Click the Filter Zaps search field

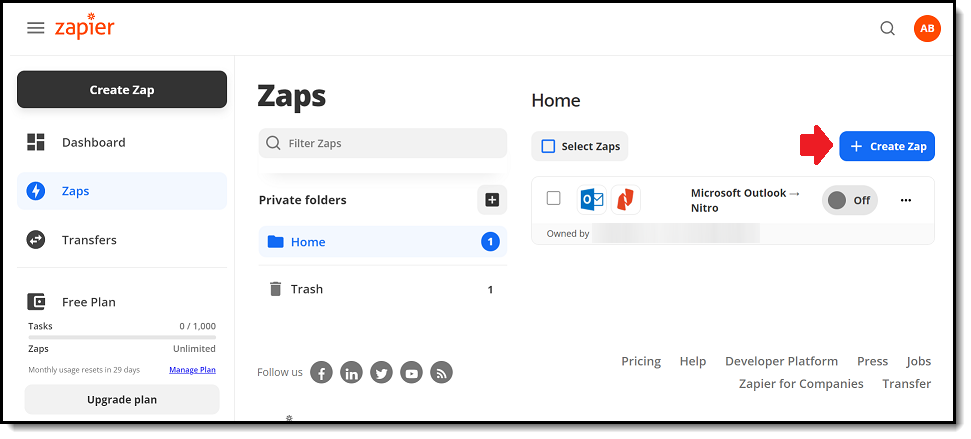pyautogui.click(x=383, y=143)
